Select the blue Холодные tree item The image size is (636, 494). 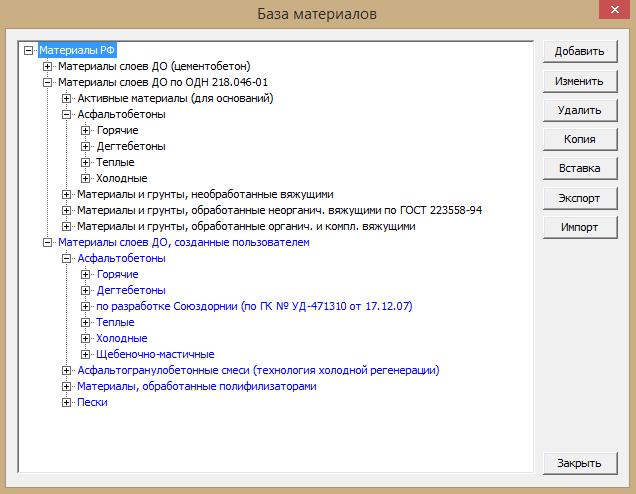(x=122, y=338)
